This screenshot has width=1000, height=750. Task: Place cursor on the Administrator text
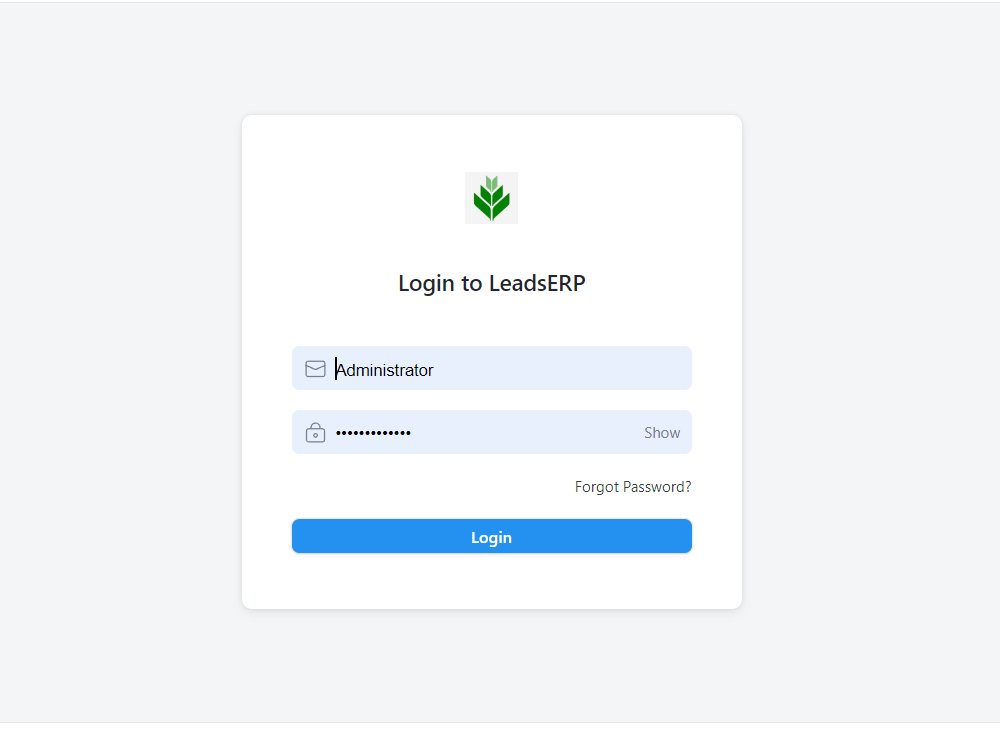pos(385,370)
